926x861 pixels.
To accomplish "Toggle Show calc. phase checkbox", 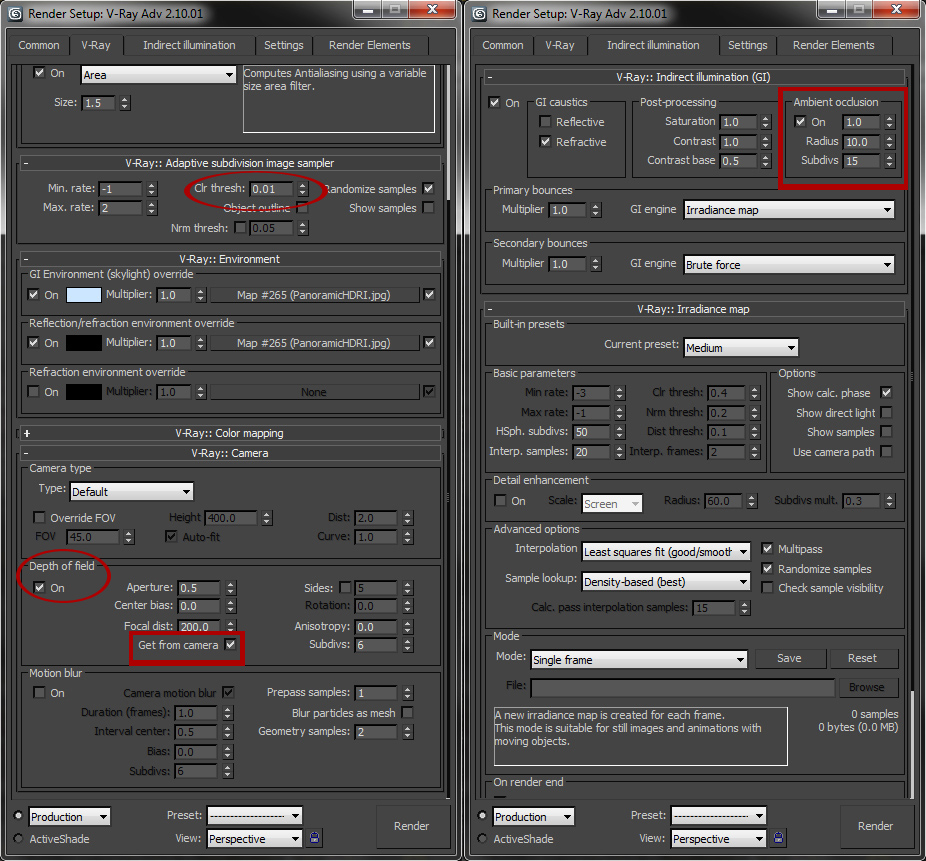I will click(x=886, y=392).
